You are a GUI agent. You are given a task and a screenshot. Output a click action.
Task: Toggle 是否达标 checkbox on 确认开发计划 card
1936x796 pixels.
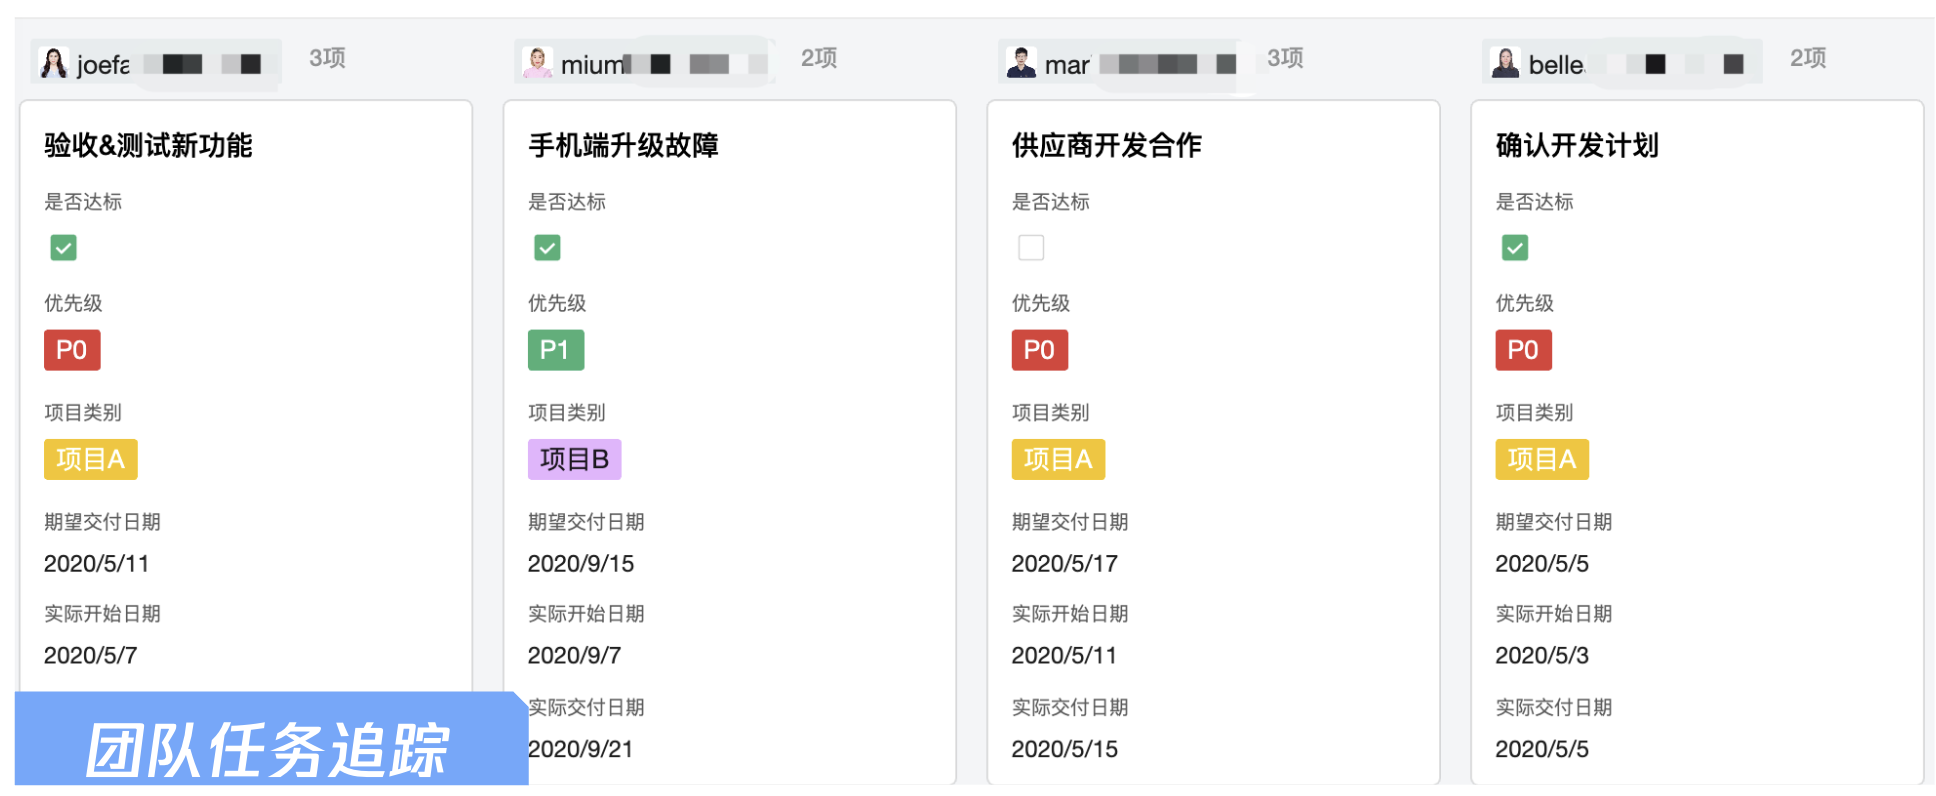point(1515,248)
